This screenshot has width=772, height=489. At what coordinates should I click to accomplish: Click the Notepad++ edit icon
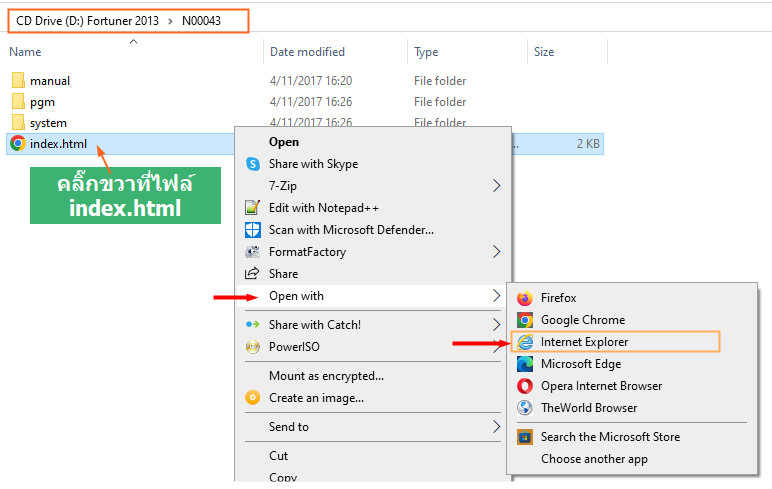tap(252, 208)
